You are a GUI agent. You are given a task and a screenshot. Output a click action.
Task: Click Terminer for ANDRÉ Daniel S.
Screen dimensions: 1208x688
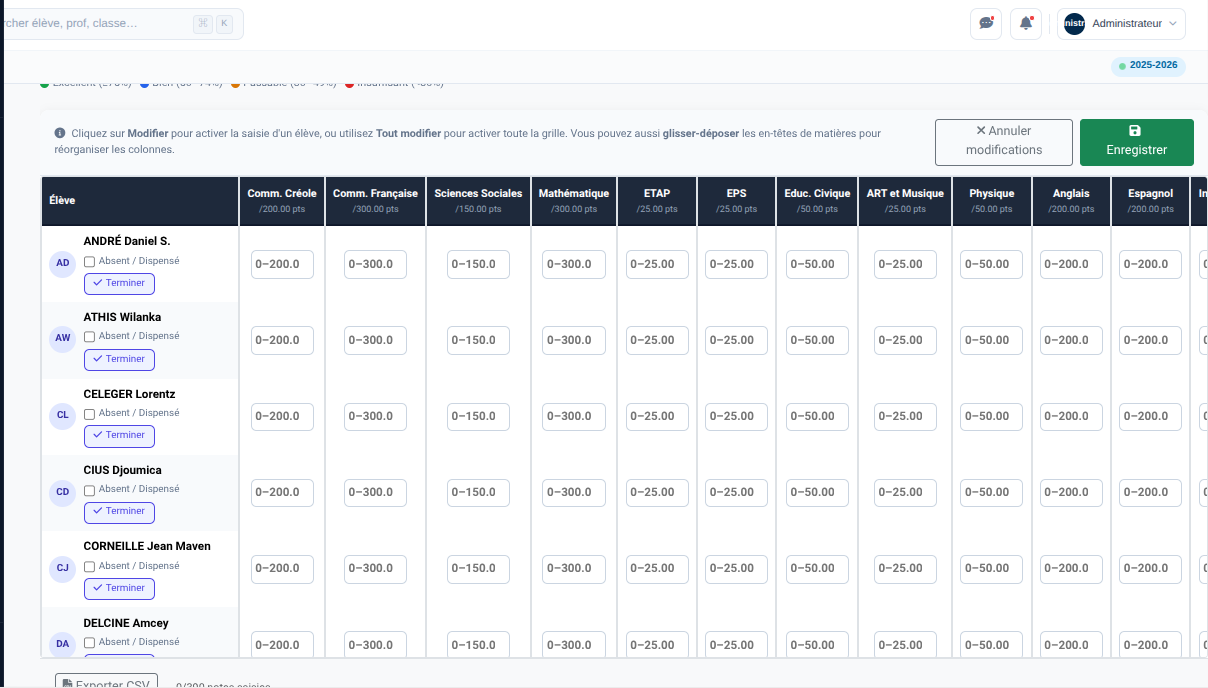click(119, 283)
